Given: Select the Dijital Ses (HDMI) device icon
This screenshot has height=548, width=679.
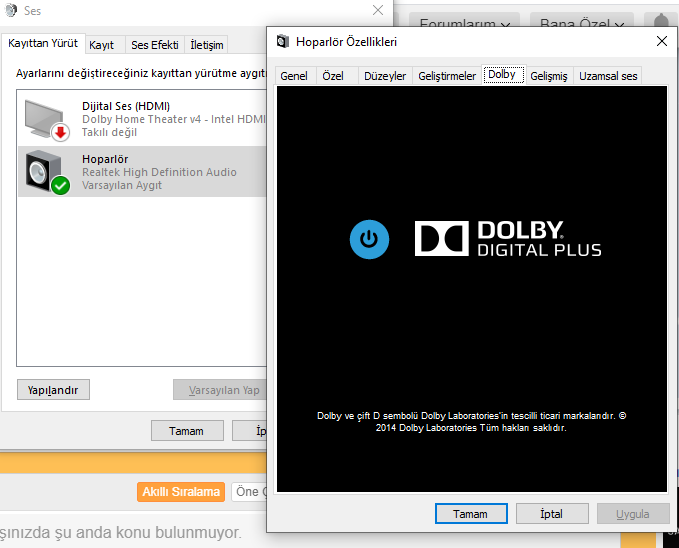Looking at the screenshot, I should click(45, 119).
